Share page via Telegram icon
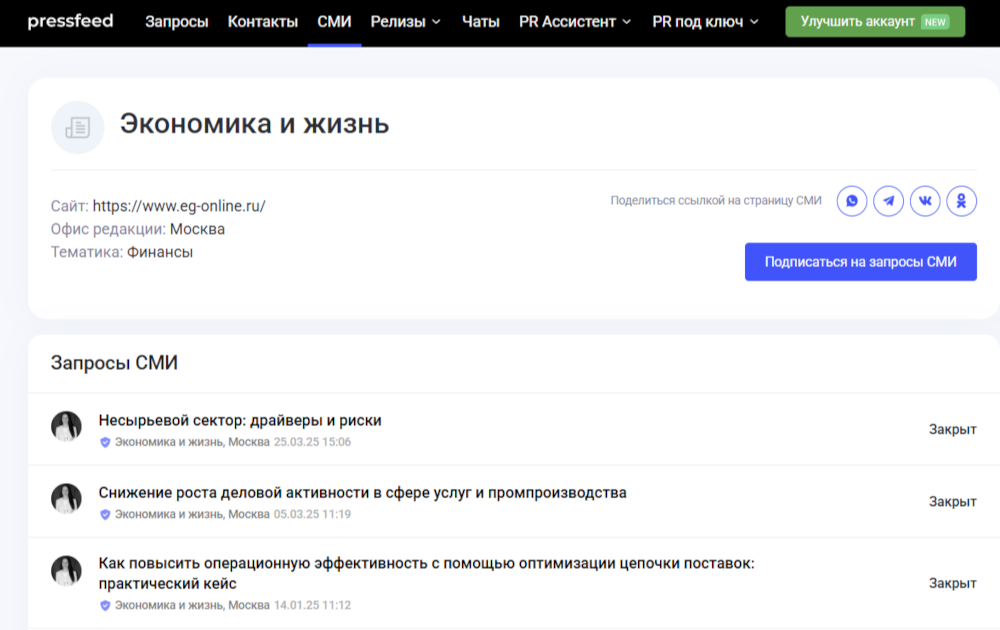The width and height of the screenshot is (1000, 630). (888, 201)
